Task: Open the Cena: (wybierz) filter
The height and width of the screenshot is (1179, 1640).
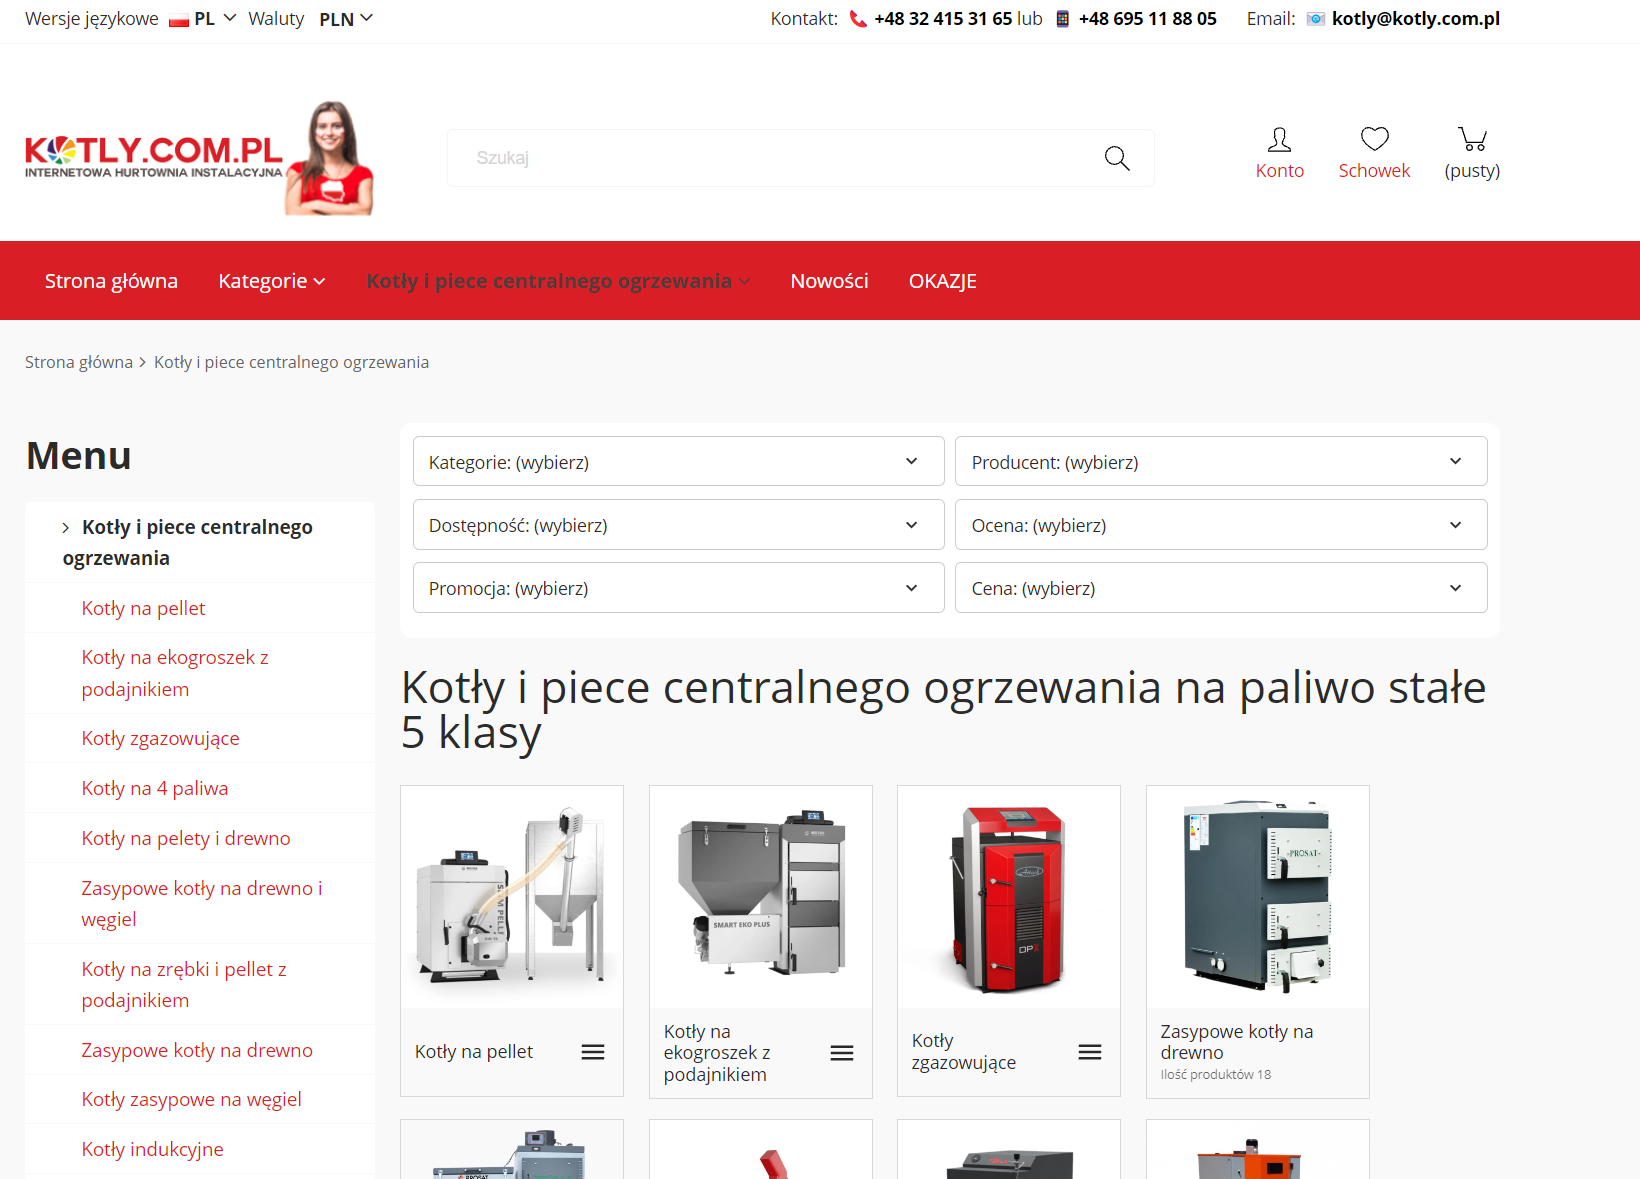Action: (x=1221, y=587)
